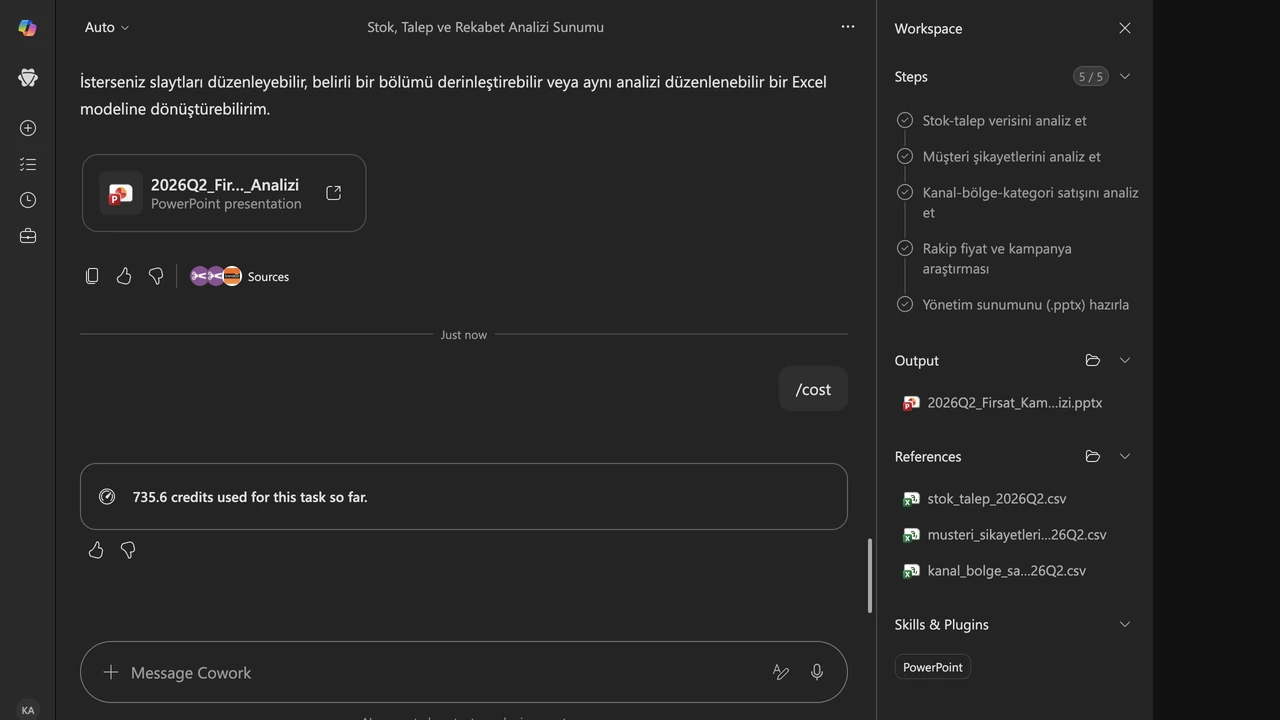Like the presentation response with thumbs up
The width and height of the screenshot is (1280, 720).
[x=124, y=276]
